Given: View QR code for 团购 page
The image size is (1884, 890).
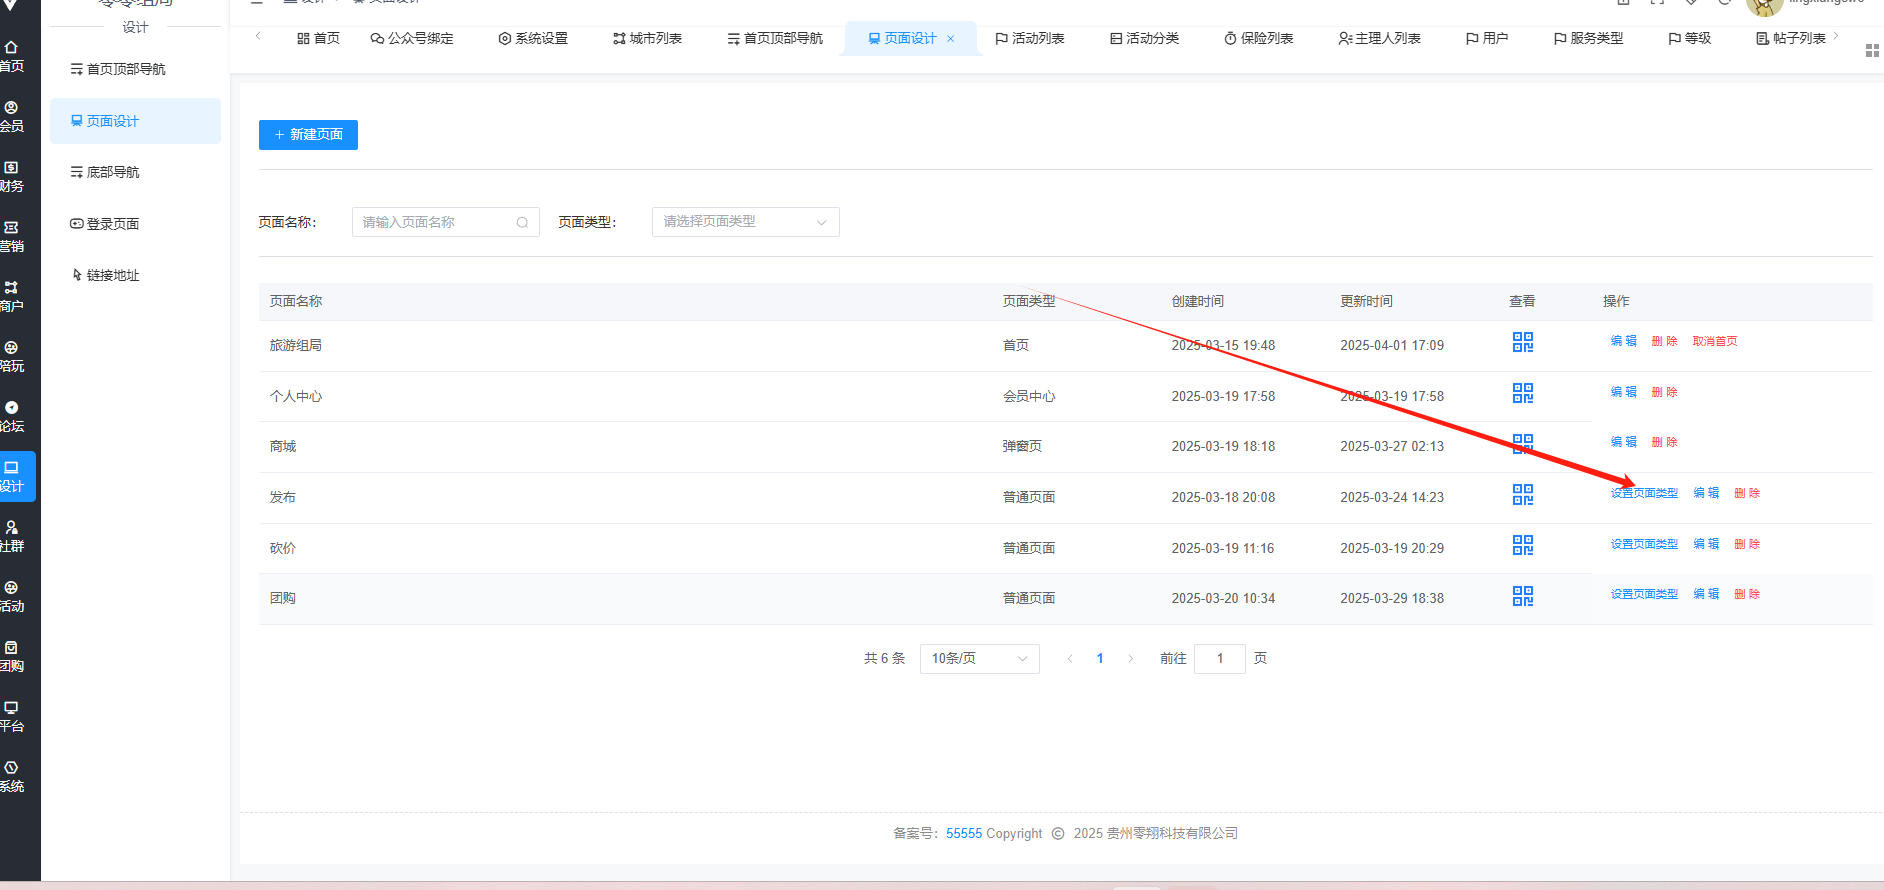Looking at the screenshot, I should tap(1522, 597).
